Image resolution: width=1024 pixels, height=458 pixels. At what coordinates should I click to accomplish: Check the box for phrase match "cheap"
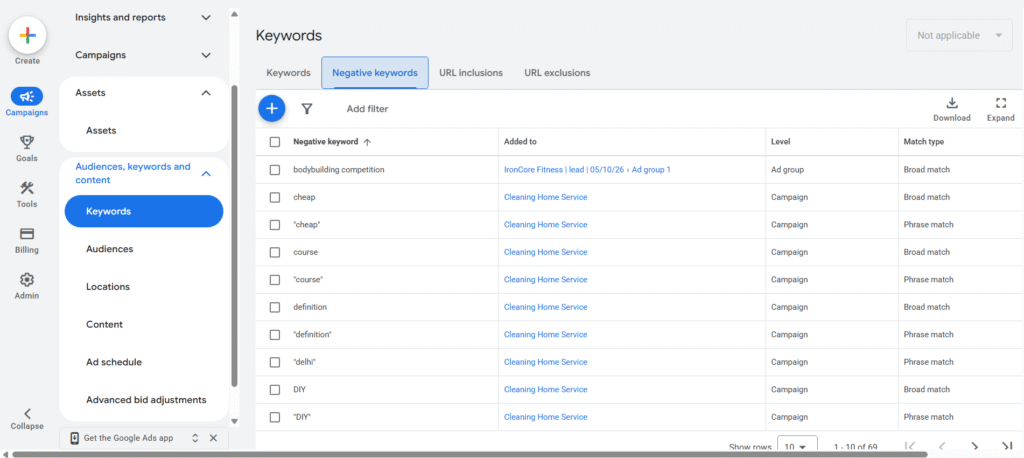(x=275, y=225)
